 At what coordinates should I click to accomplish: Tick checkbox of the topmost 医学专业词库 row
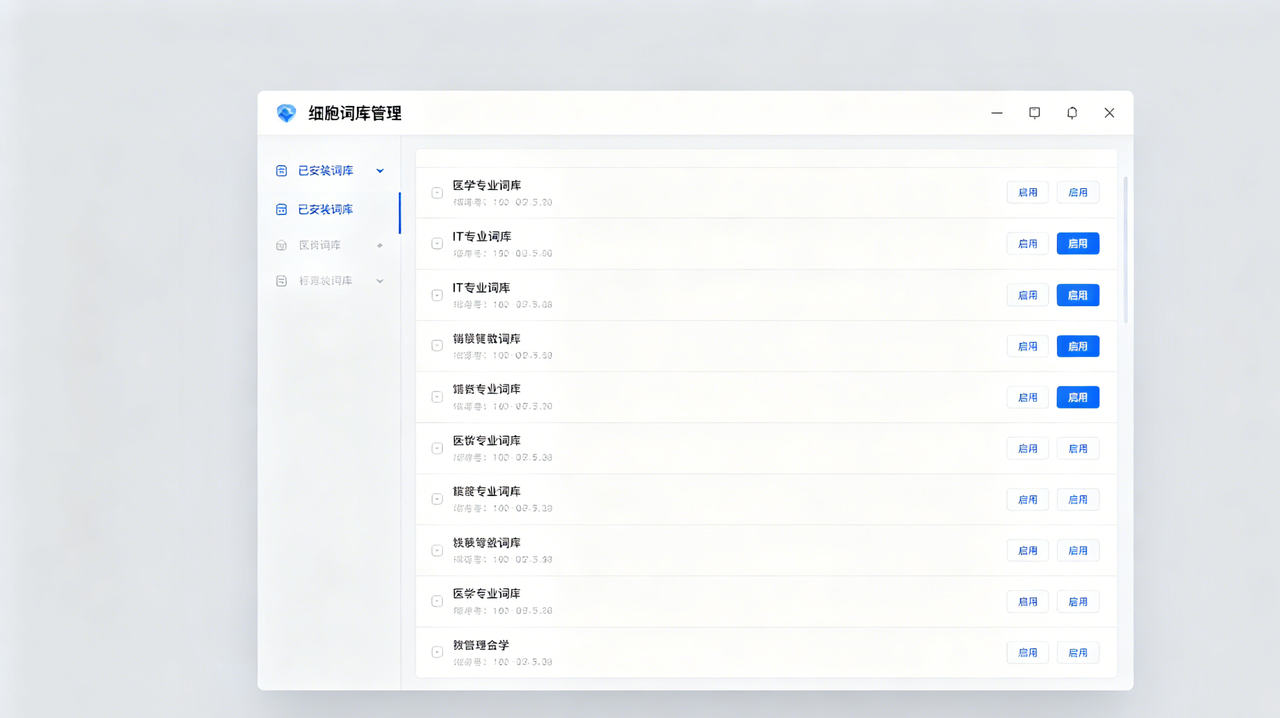click(437, 193)
